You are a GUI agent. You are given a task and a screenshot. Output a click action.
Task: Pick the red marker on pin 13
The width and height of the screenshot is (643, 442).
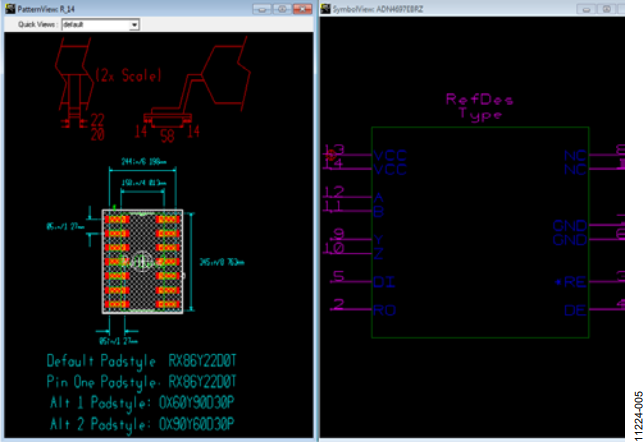coord(331,155)
